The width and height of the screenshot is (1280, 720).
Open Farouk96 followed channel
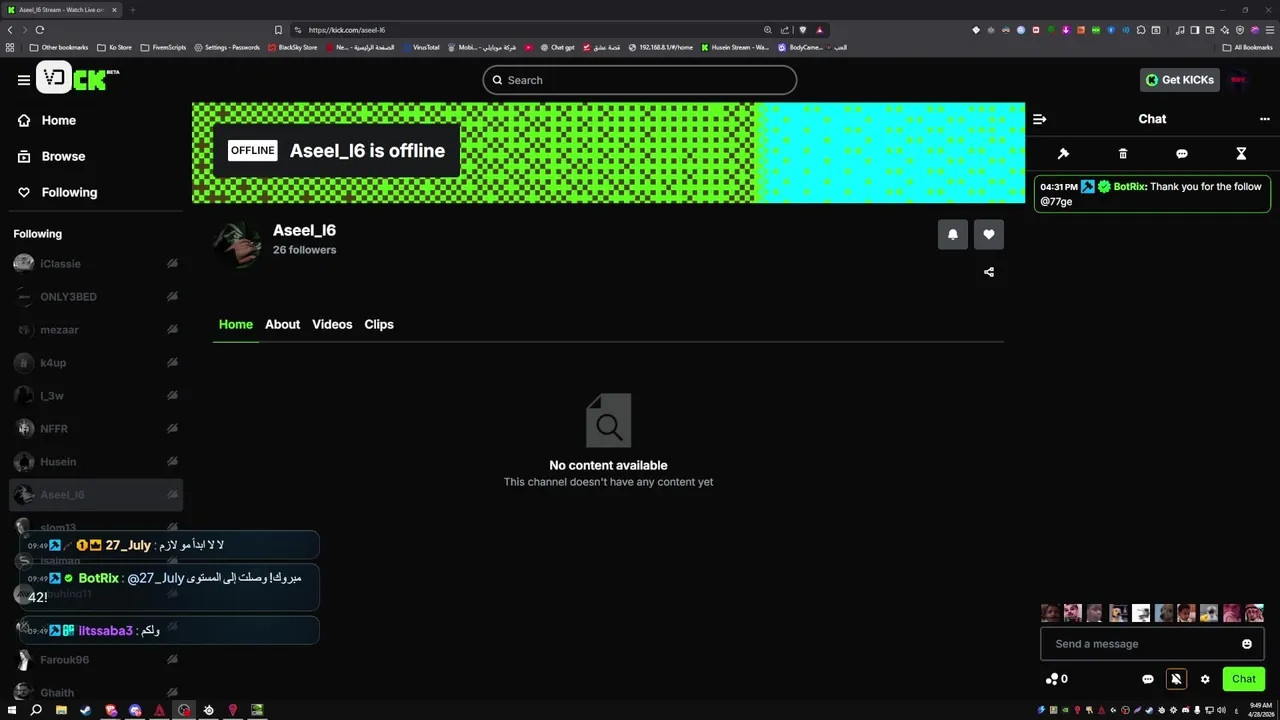point(96,660)
